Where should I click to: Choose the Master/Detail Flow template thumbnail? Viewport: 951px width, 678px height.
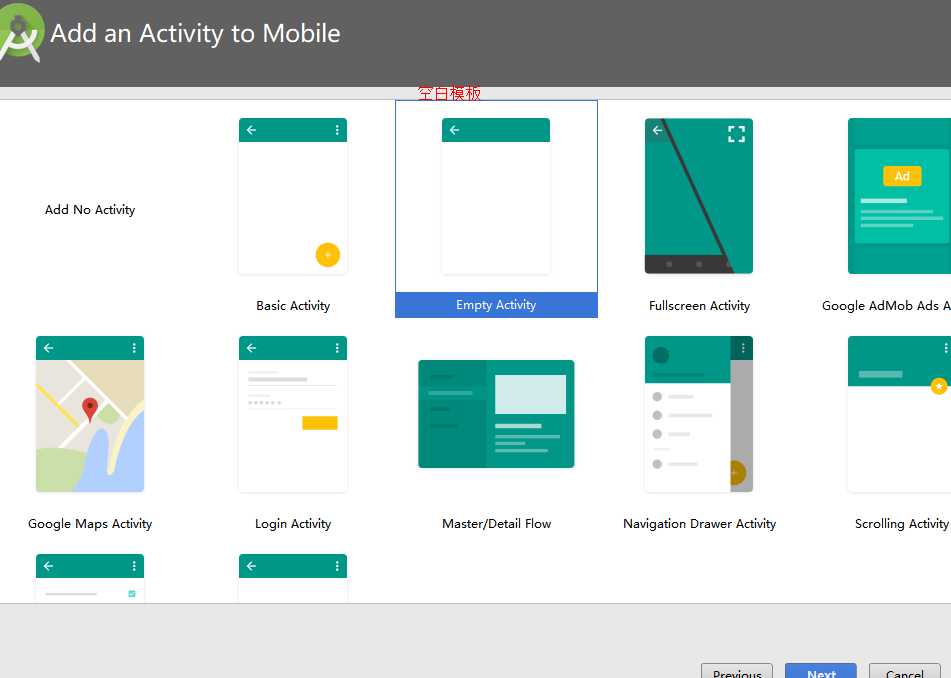coord(496,414)
